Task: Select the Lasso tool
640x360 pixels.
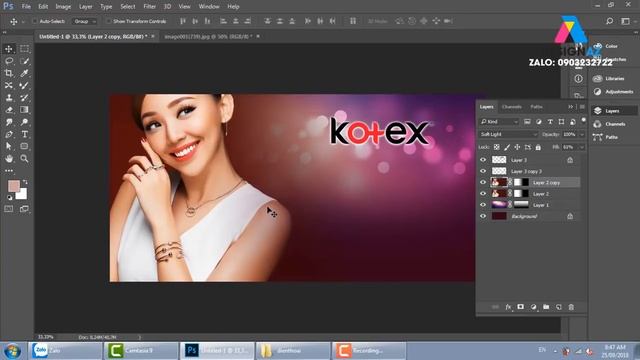Action: 9,61
